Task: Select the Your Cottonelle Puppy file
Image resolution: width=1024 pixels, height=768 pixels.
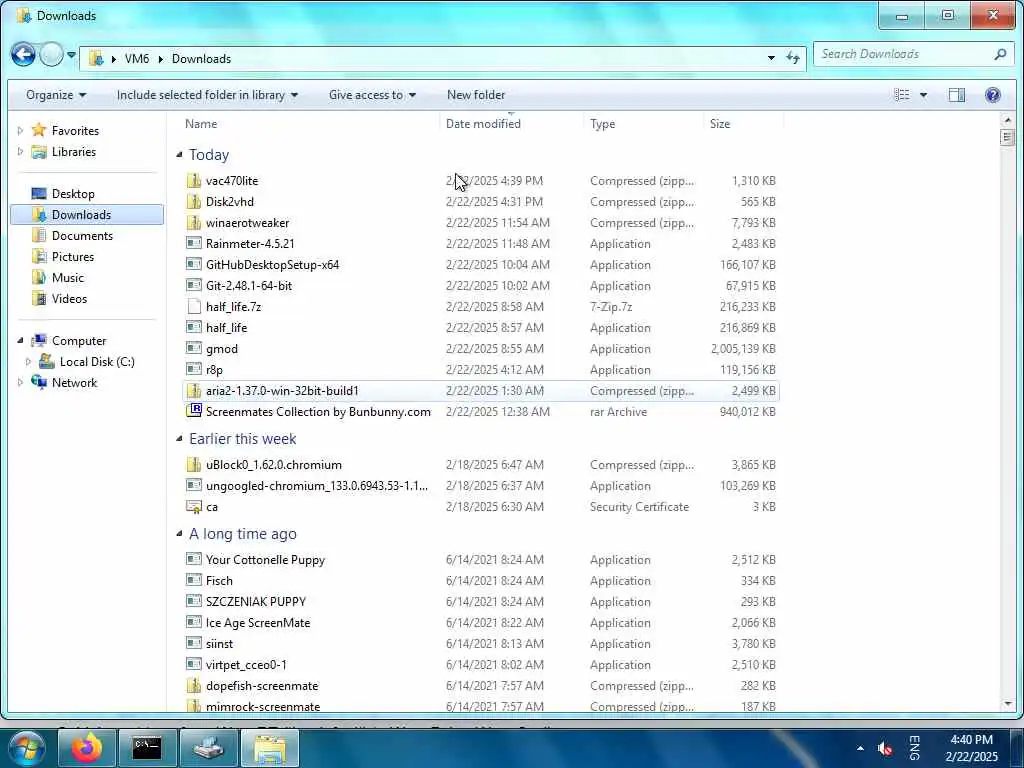Action: coord(264,560)
